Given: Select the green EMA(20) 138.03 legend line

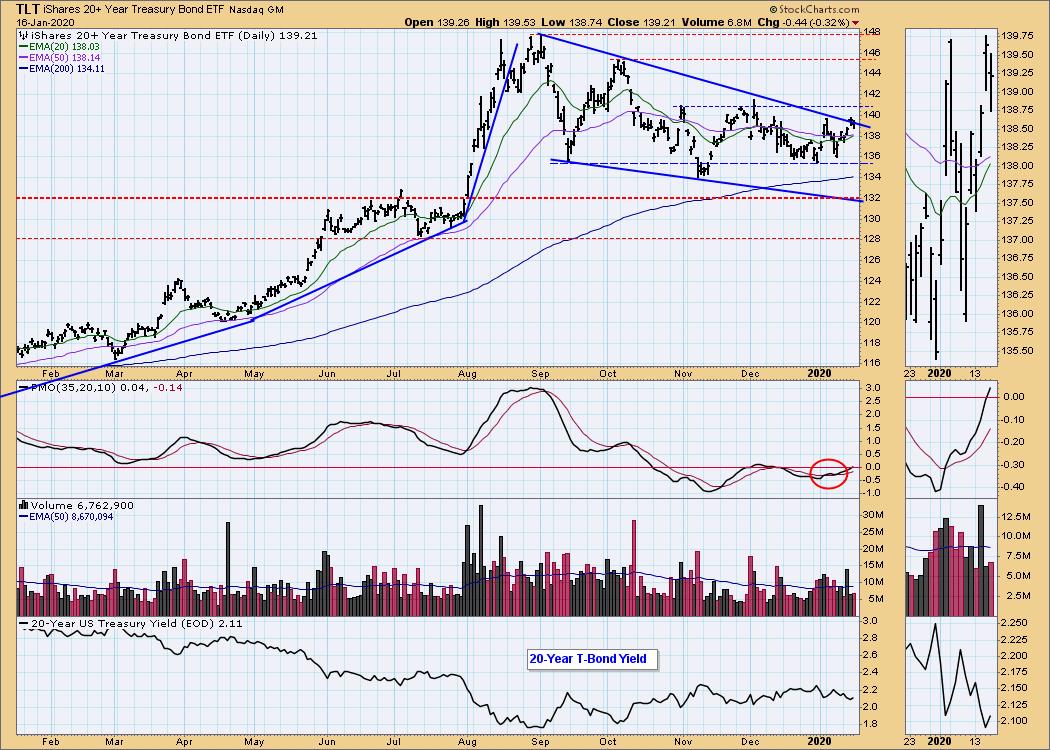Looking at the screenshot, I should [x=59, y=47].
